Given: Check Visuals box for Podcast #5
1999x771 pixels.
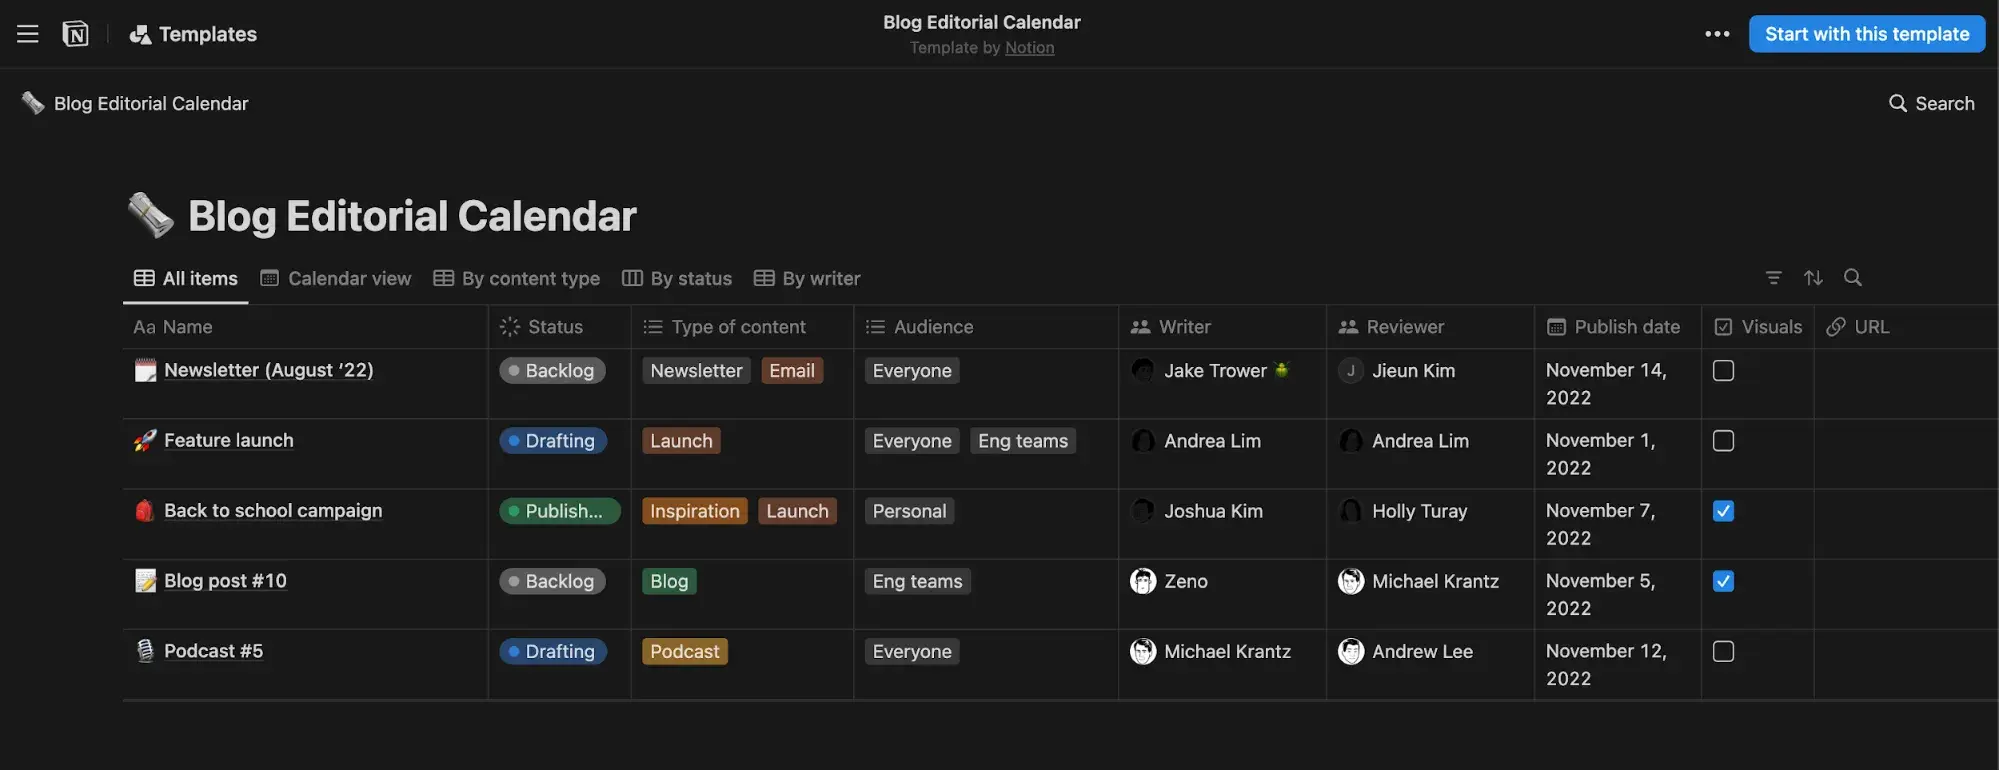Looking at the screenshot, I should click(x=1723, y=651).
